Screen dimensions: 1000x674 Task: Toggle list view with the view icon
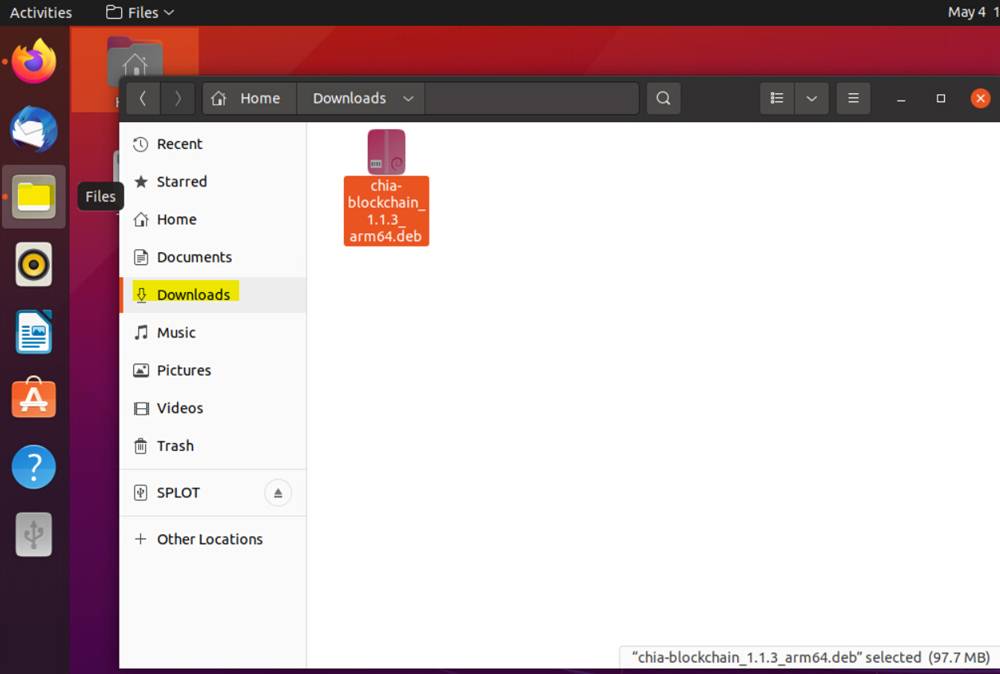pos(777,98)
